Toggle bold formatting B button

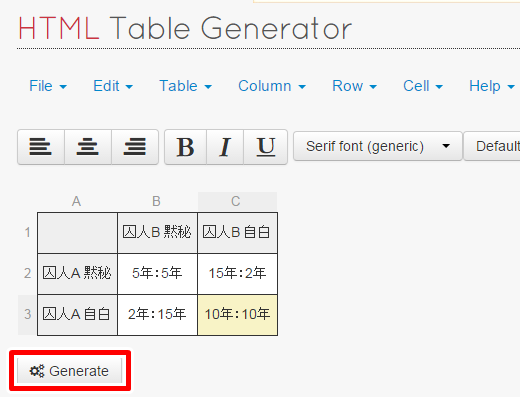click(185, 147)
